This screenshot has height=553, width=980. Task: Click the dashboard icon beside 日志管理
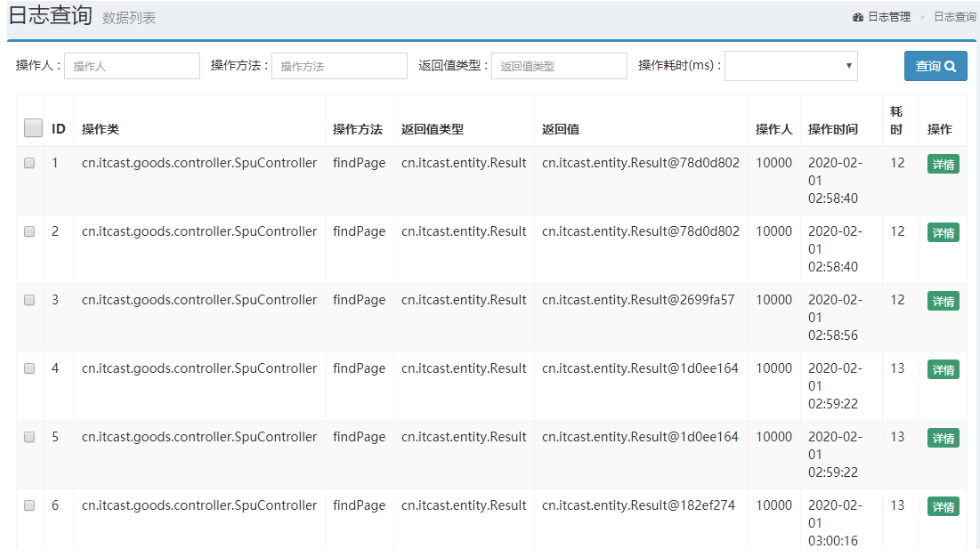pos(858,17)
